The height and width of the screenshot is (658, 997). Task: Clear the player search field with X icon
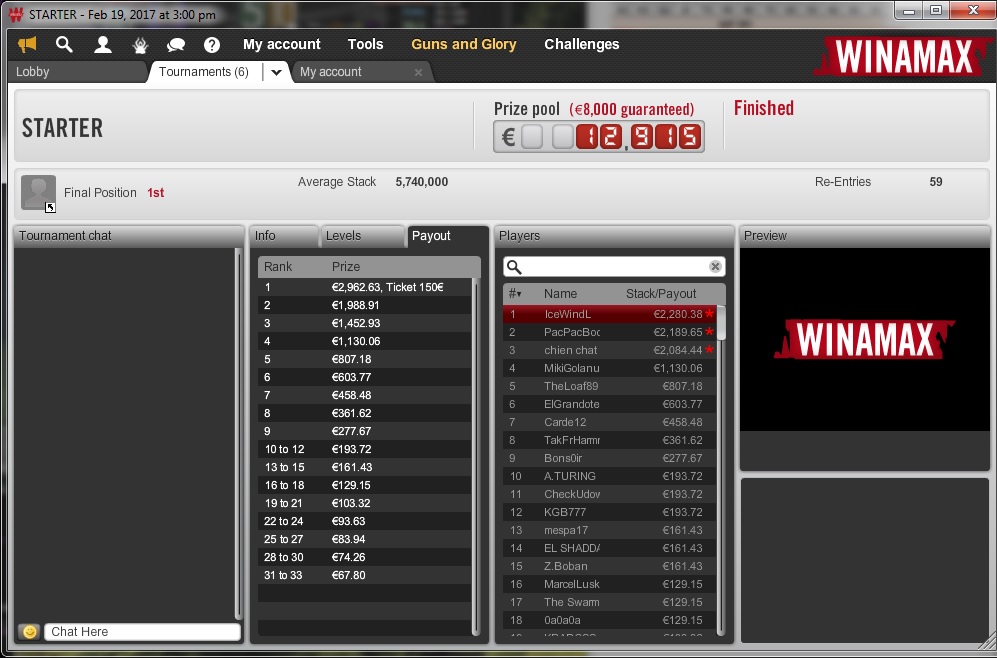(715, 266)
